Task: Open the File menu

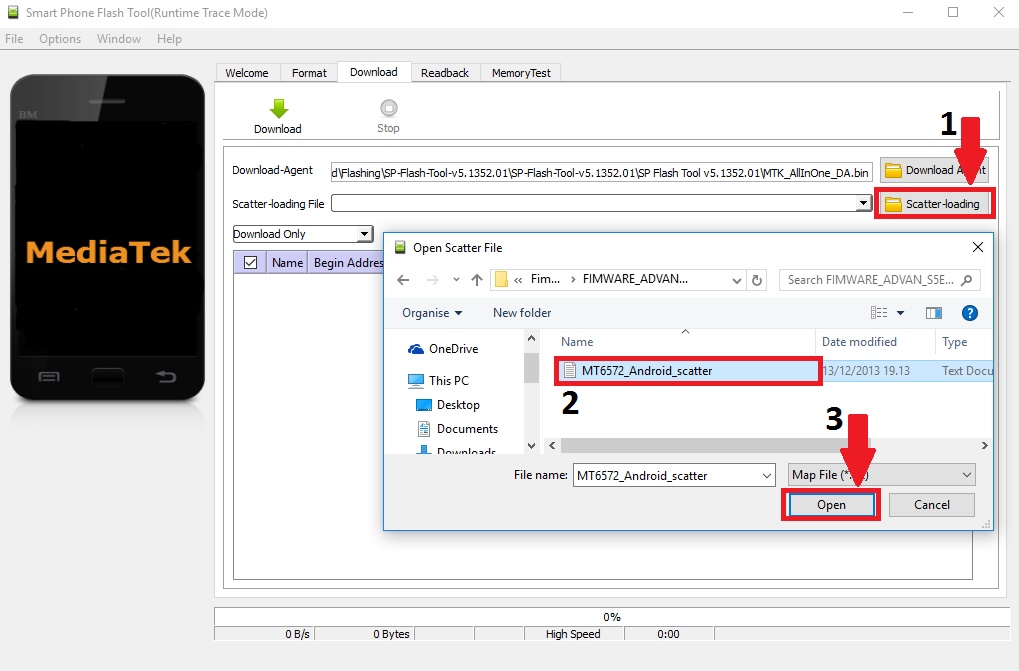Action: point(14,39)
